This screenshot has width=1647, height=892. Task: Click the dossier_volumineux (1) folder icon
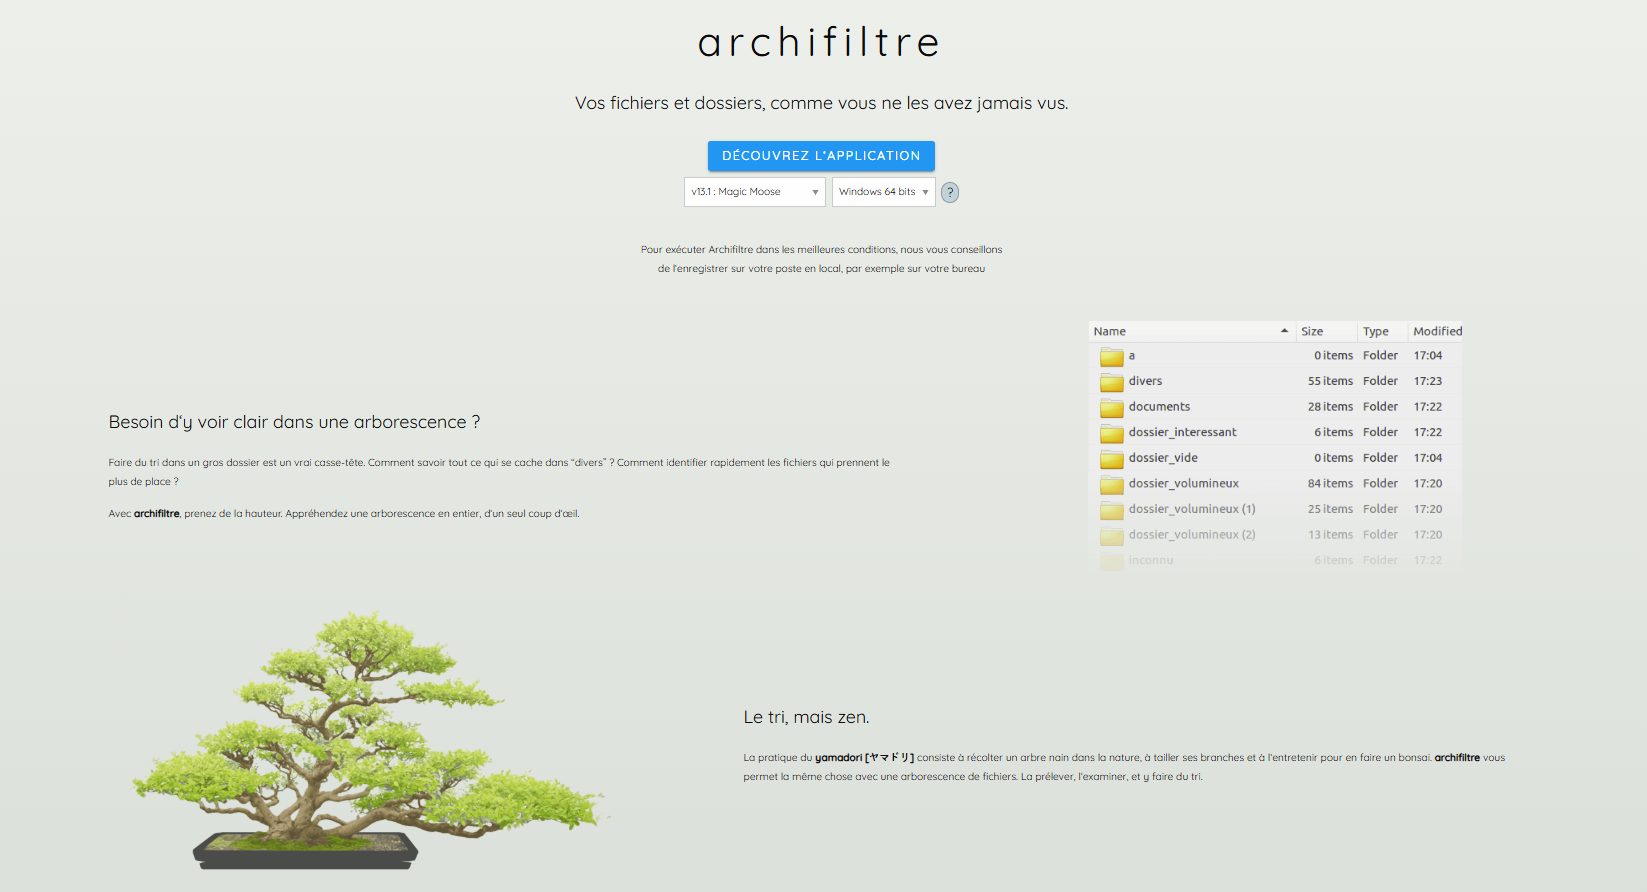coord(1111,510)
